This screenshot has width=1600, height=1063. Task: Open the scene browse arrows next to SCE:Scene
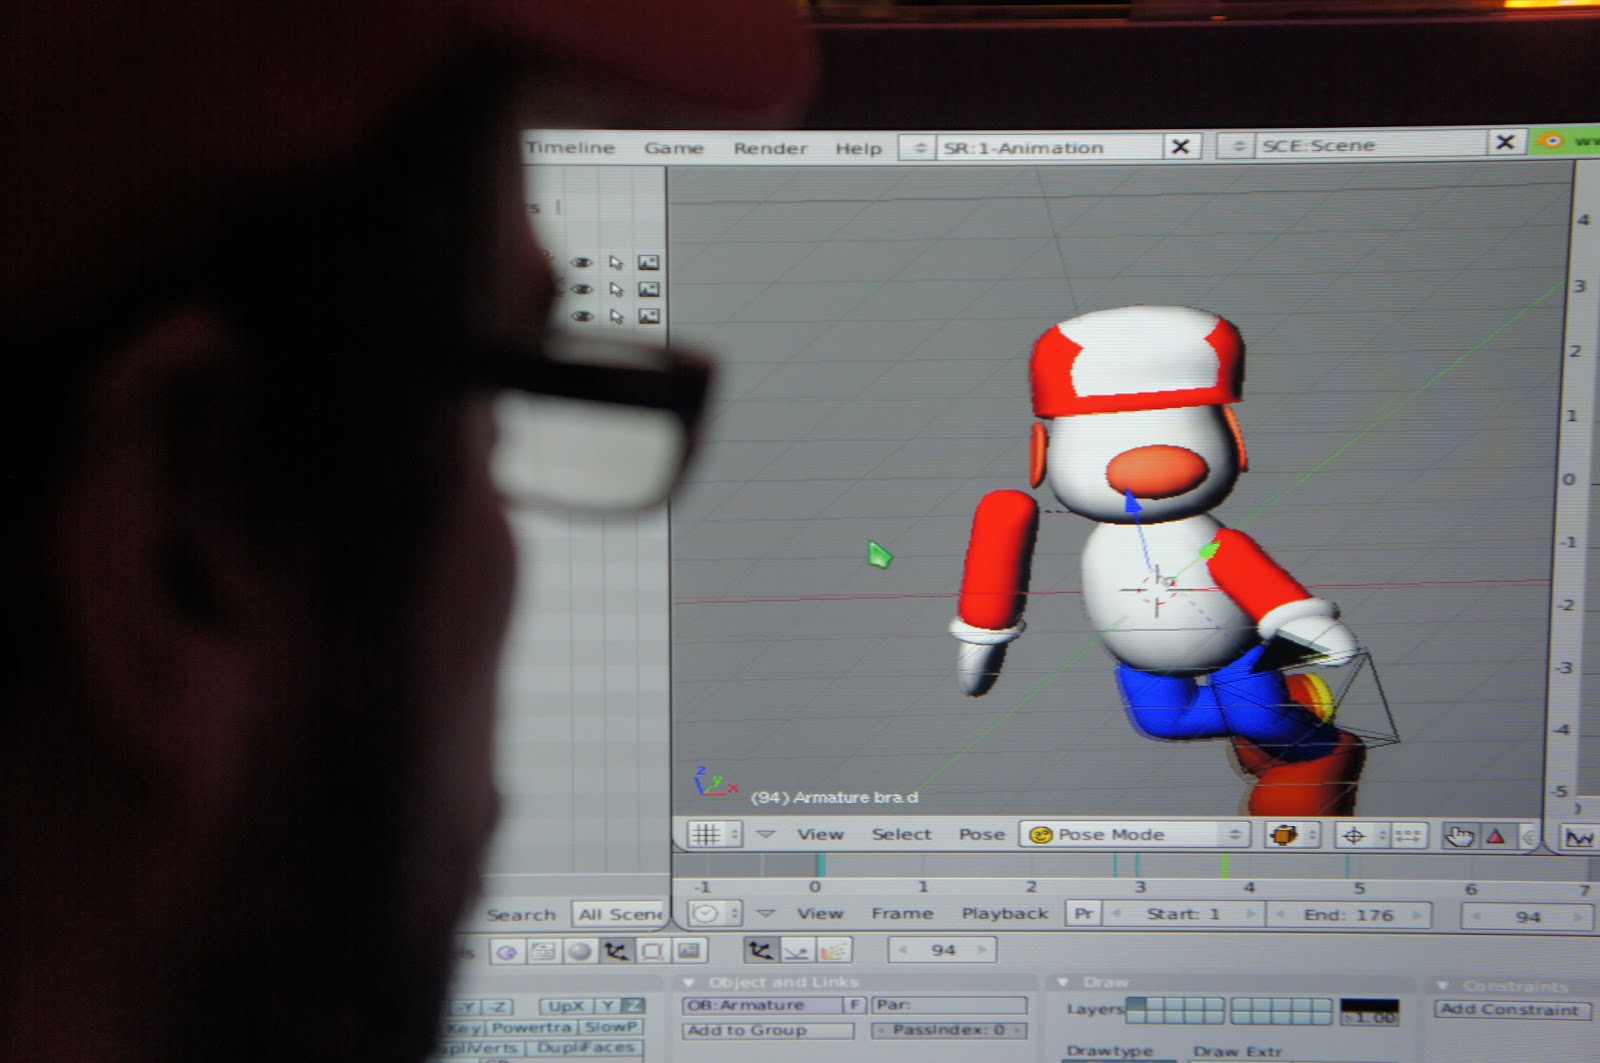1237,146
